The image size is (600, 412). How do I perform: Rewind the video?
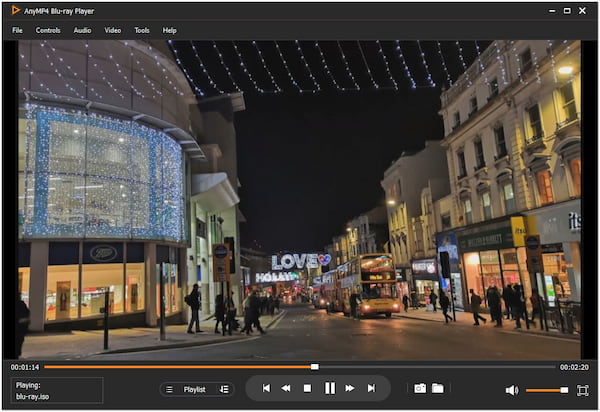click(286, 388)
